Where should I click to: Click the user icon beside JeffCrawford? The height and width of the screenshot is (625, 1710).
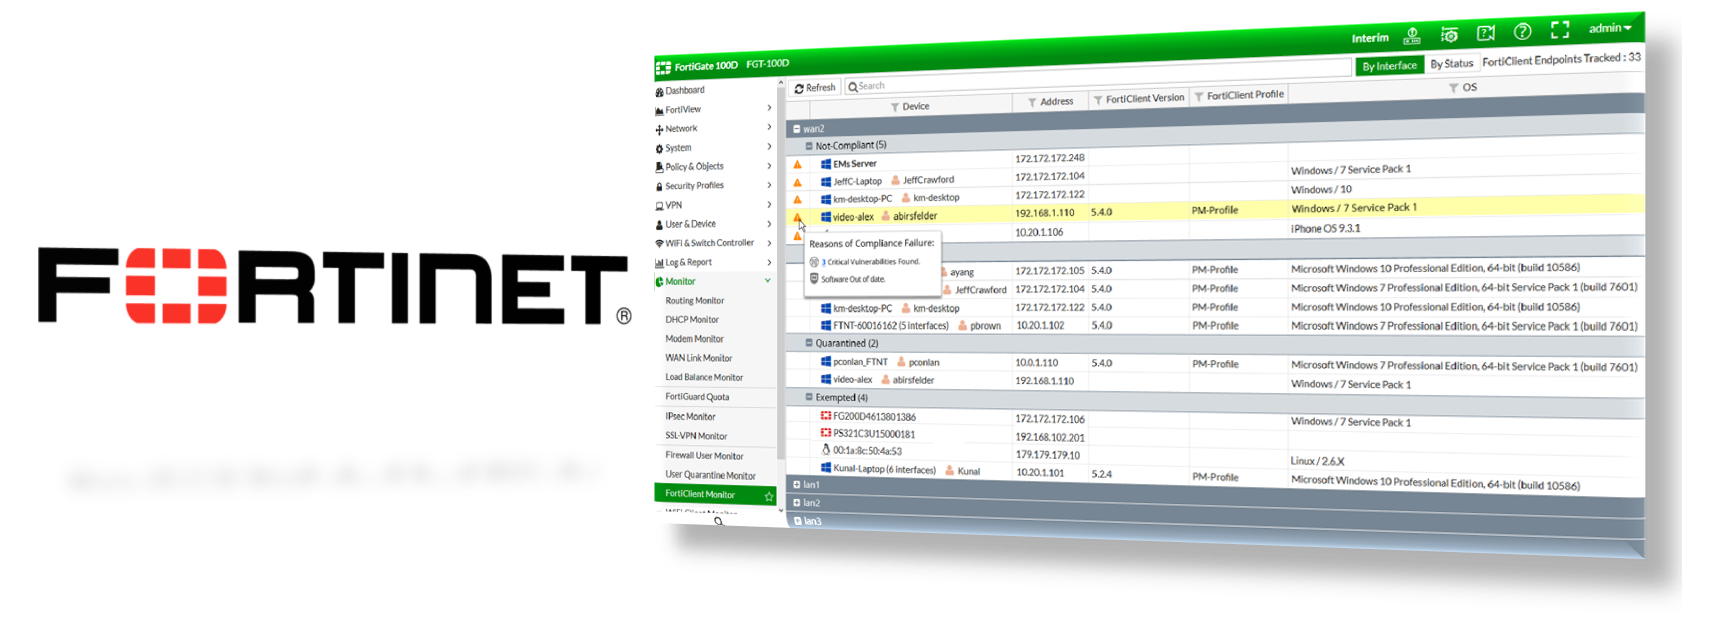point(895,181)
